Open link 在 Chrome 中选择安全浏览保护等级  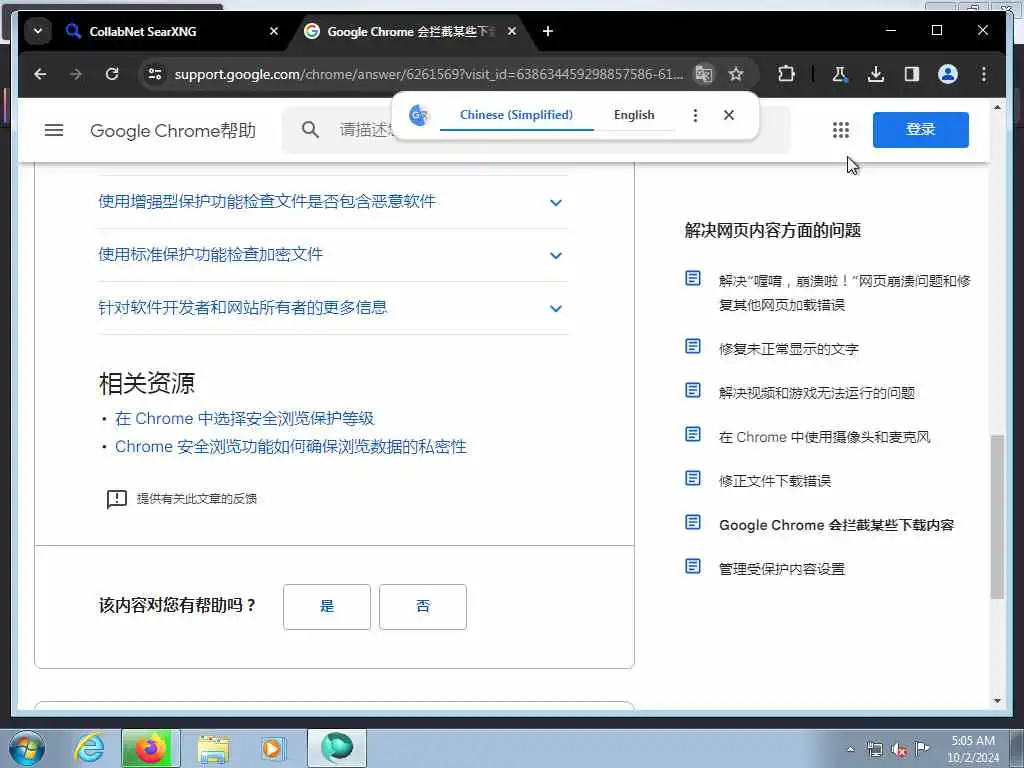click(244, 419)
